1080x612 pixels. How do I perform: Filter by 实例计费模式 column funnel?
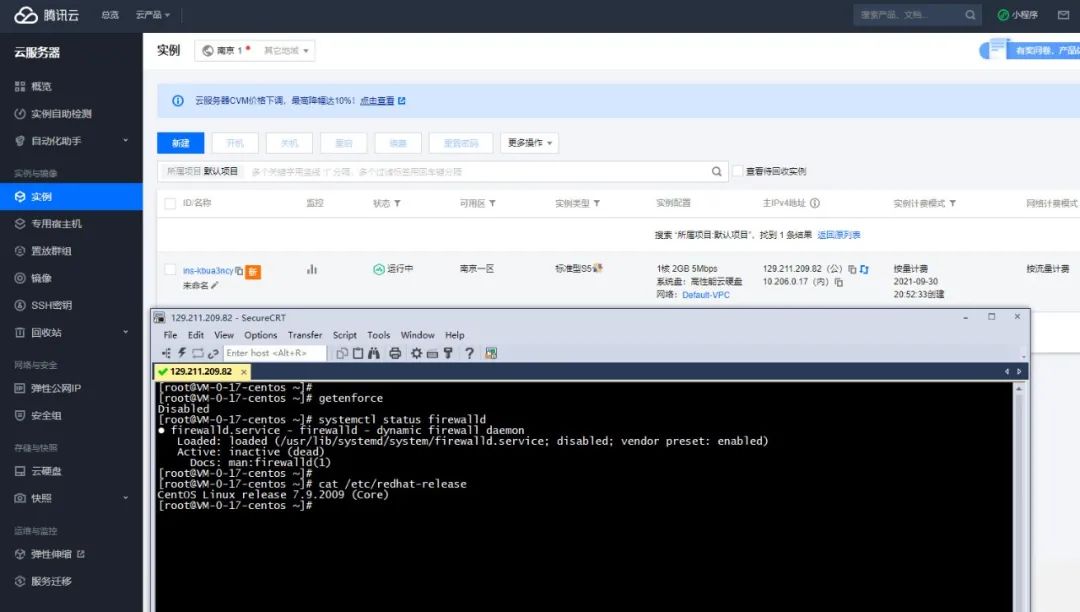(x=953, y=204)
